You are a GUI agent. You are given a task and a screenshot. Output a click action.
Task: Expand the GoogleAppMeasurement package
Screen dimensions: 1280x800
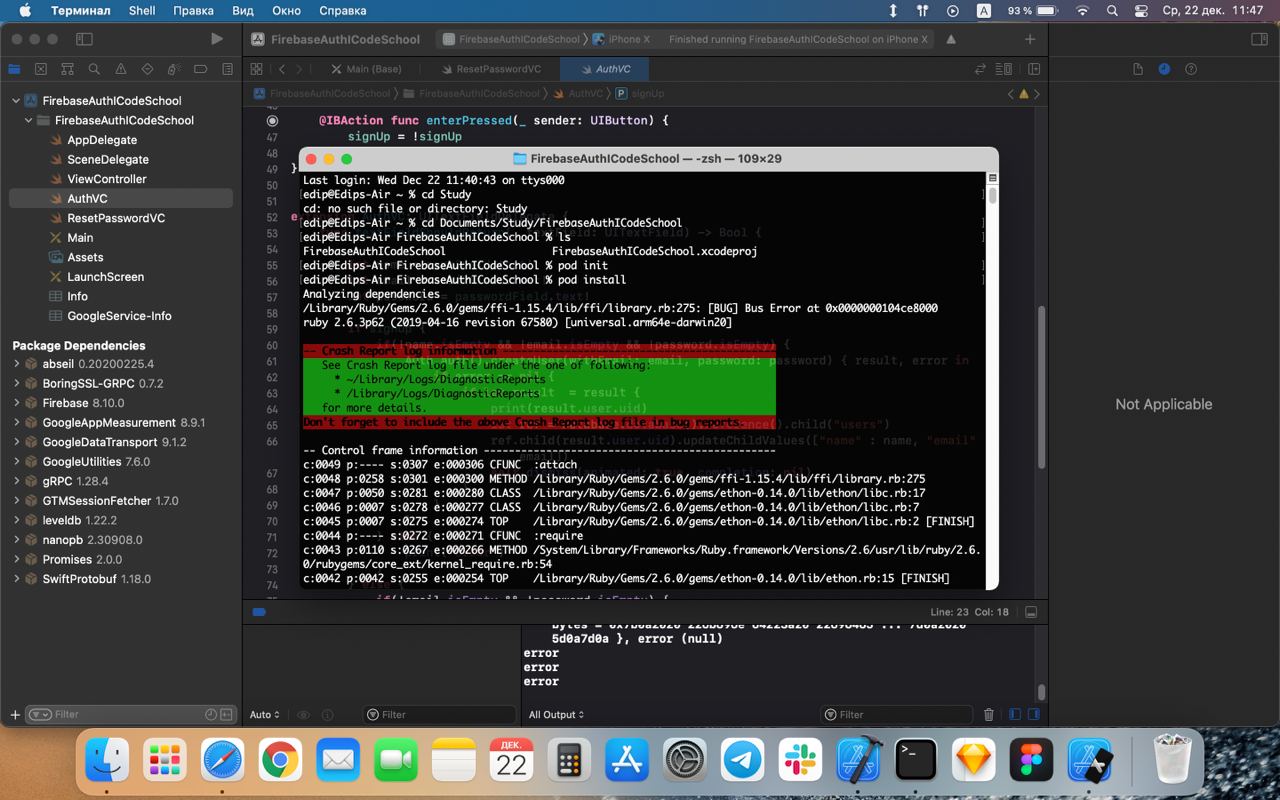coord(16,423)
